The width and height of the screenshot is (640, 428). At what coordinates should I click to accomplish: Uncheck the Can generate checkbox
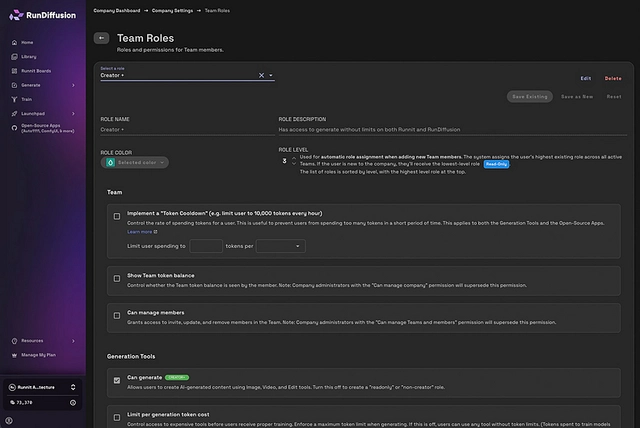(x=117, y=380)
